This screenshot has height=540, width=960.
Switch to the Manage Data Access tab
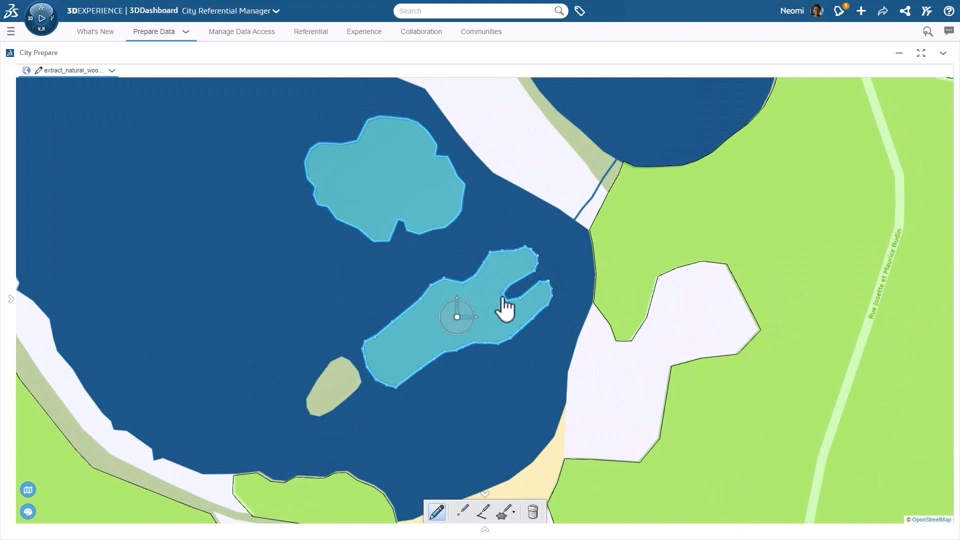pyautogui.click(x=241, y=31)
